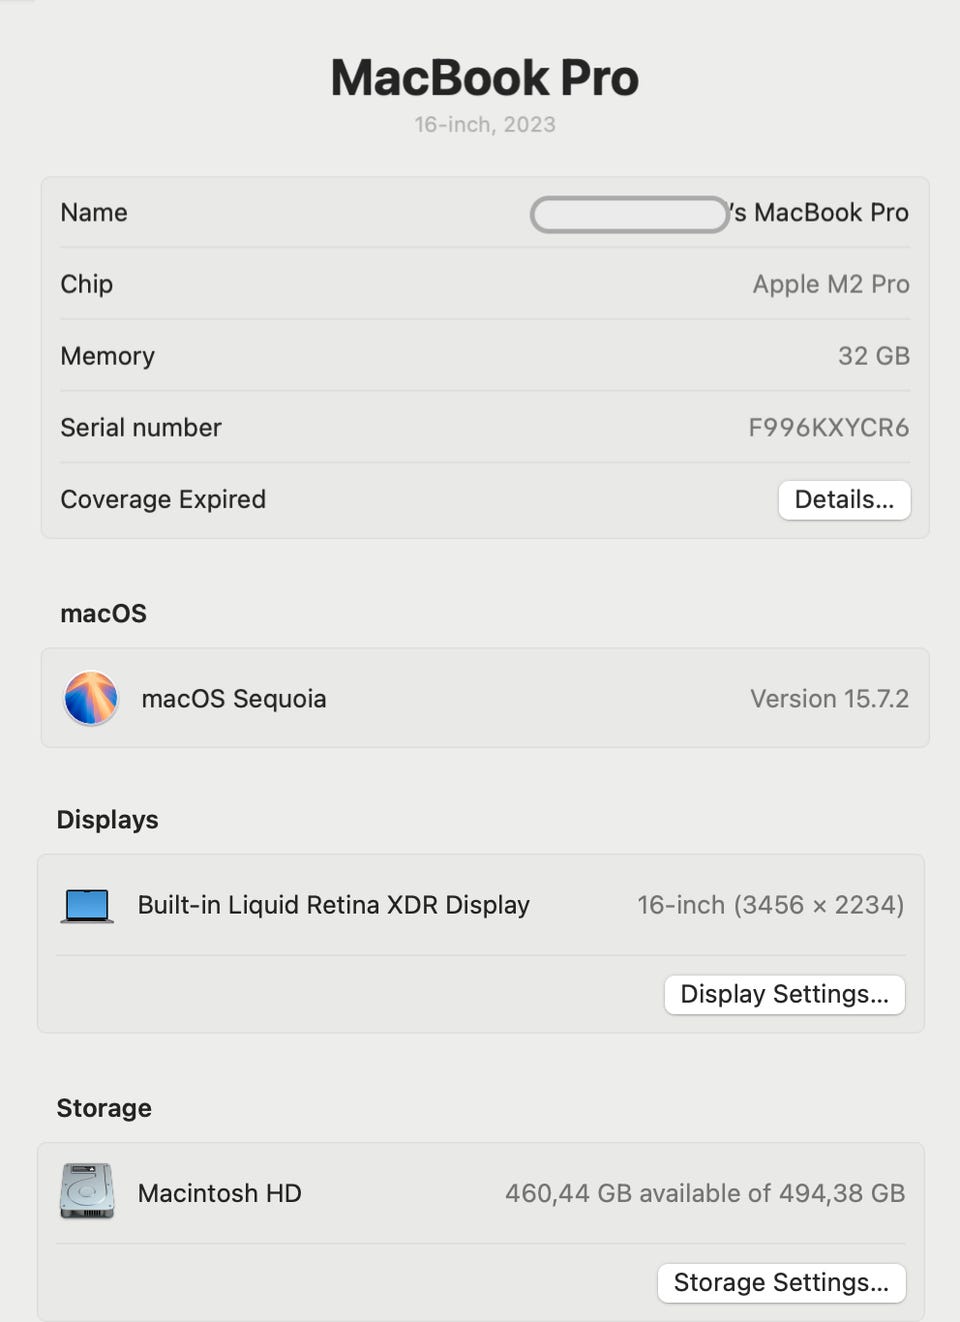This screenshot has width=960, height=1322.
Task: Click the computer name input field
Action: point(629,214)
